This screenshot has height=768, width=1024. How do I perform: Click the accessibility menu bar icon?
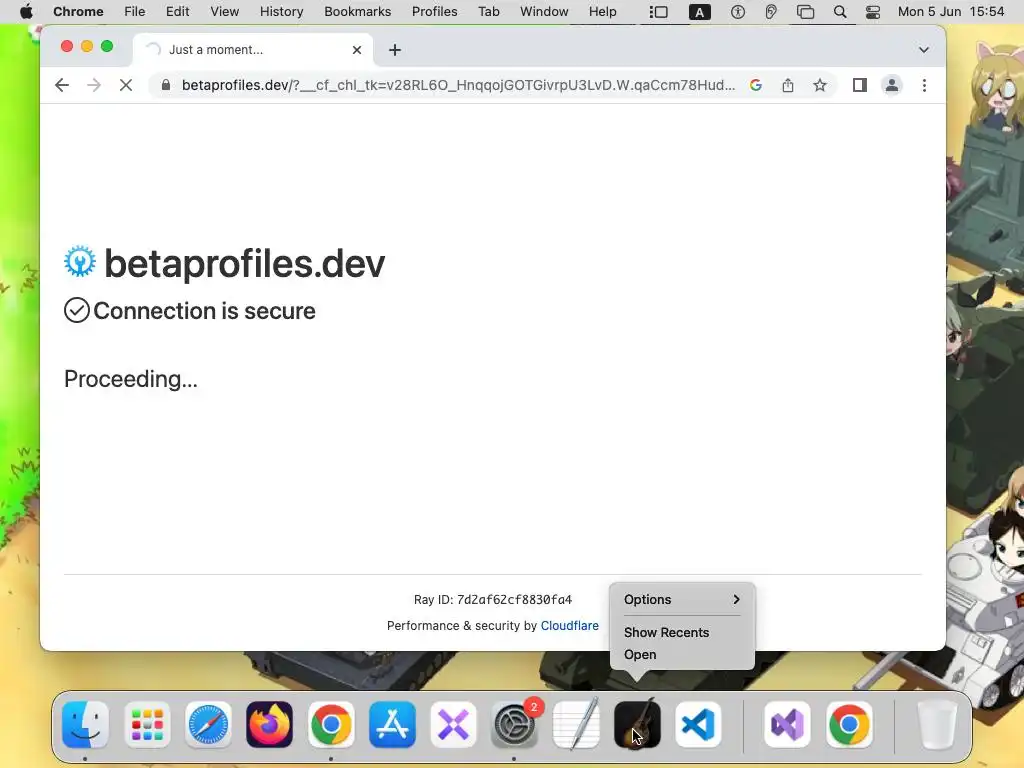click(x=738, y=12)
